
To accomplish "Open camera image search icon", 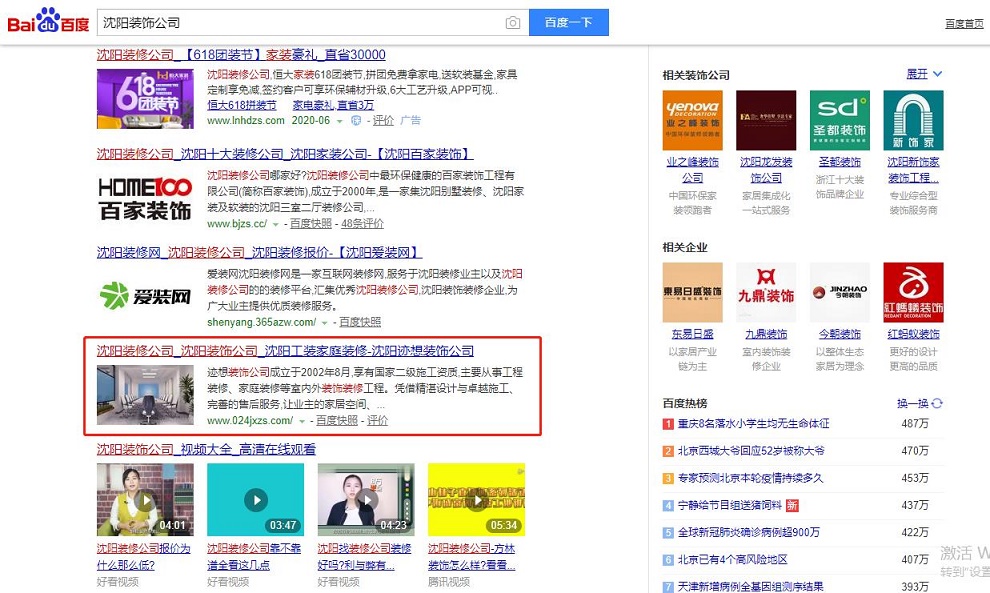I will (513, 23).
